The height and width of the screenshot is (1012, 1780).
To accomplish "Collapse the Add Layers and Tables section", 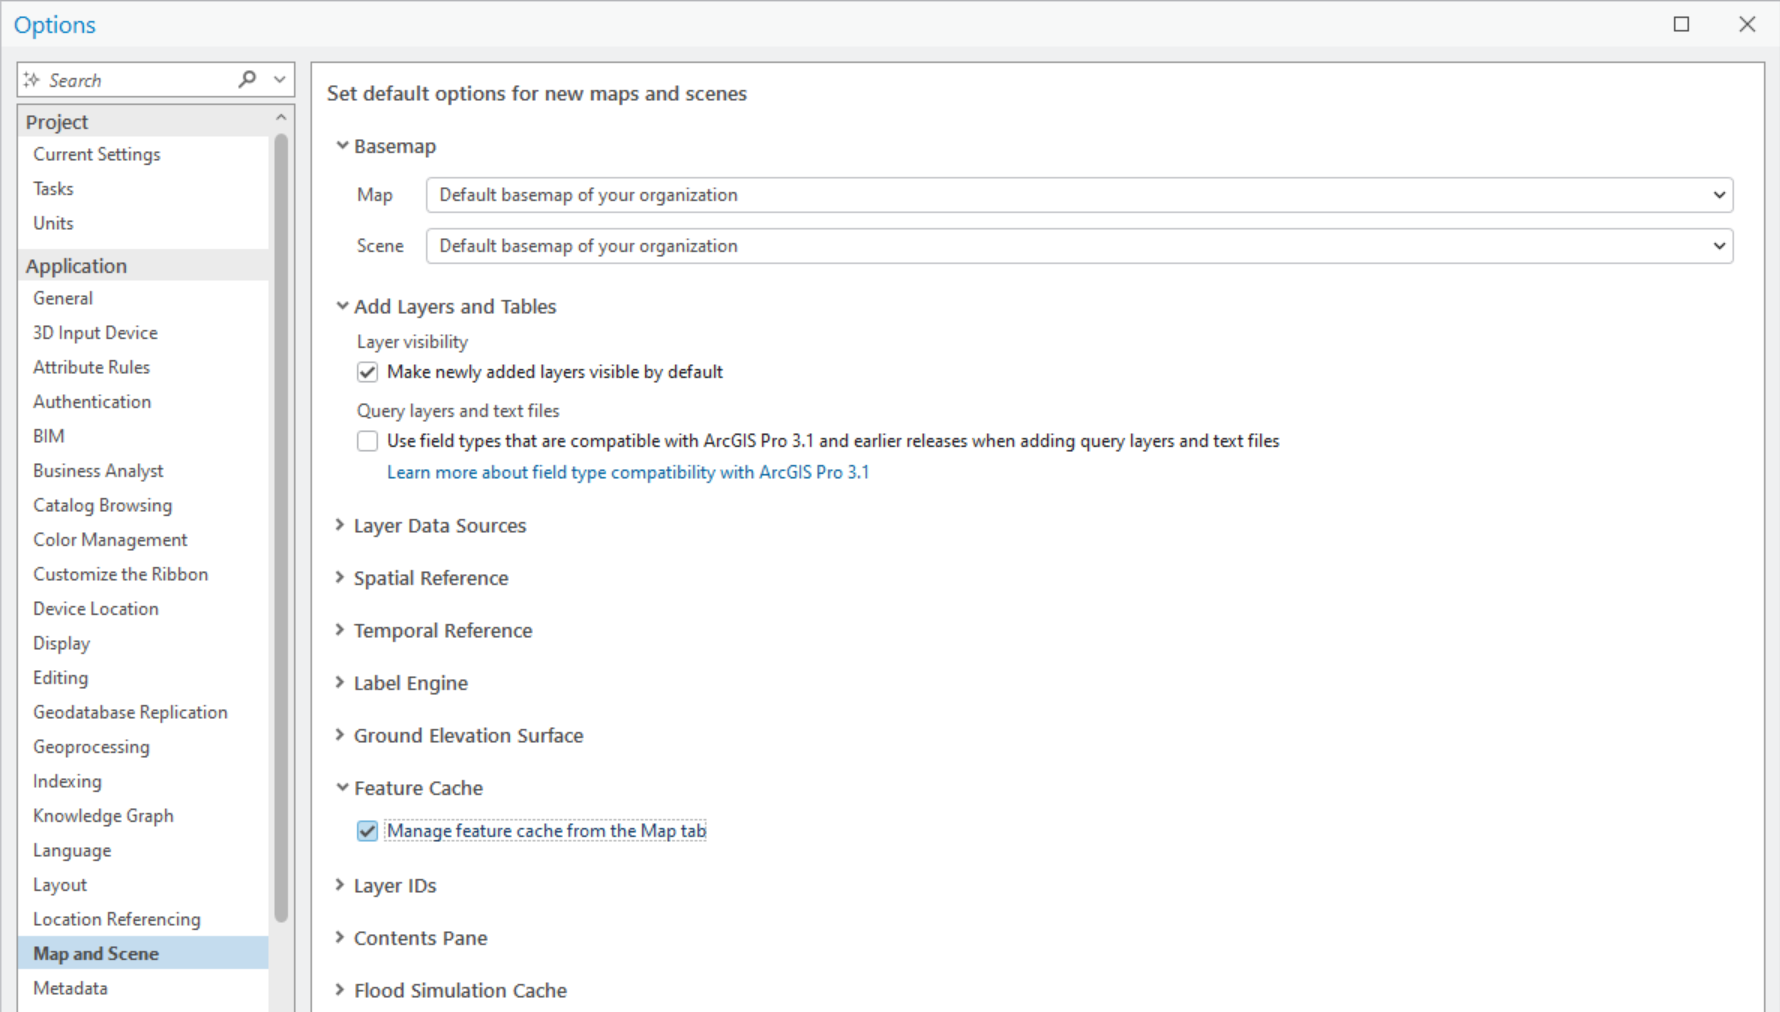I will click(342, 306).
